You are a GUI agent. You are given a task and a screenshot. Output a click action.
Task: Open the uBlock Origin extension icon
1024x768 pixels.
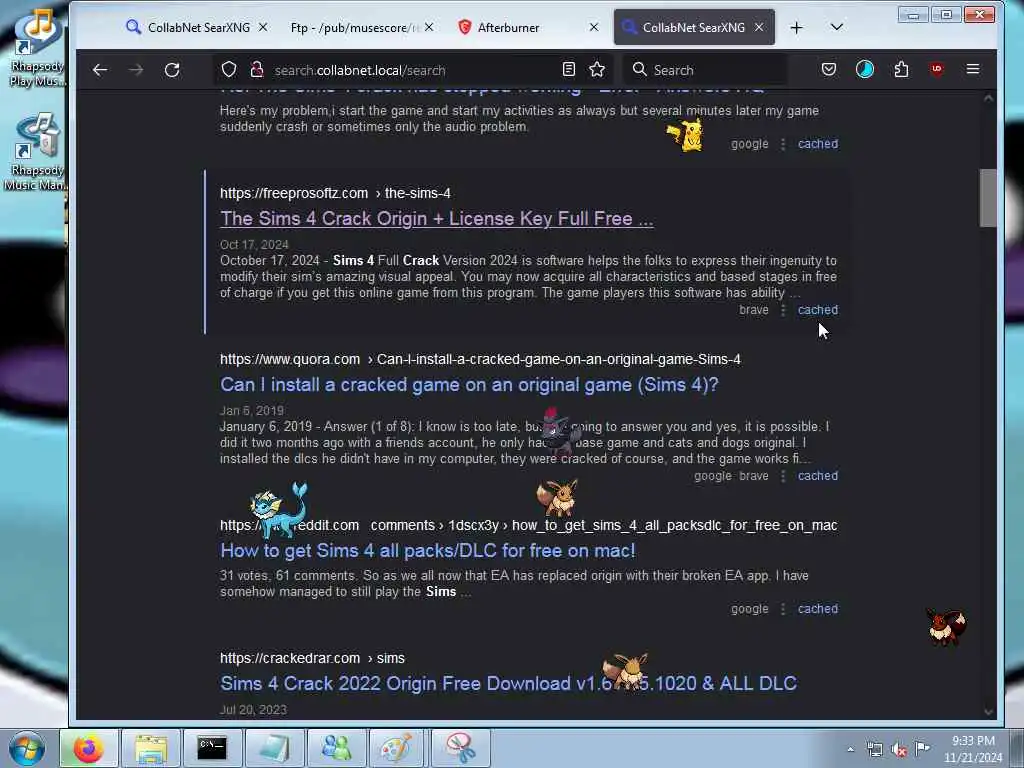coord(937,69)
